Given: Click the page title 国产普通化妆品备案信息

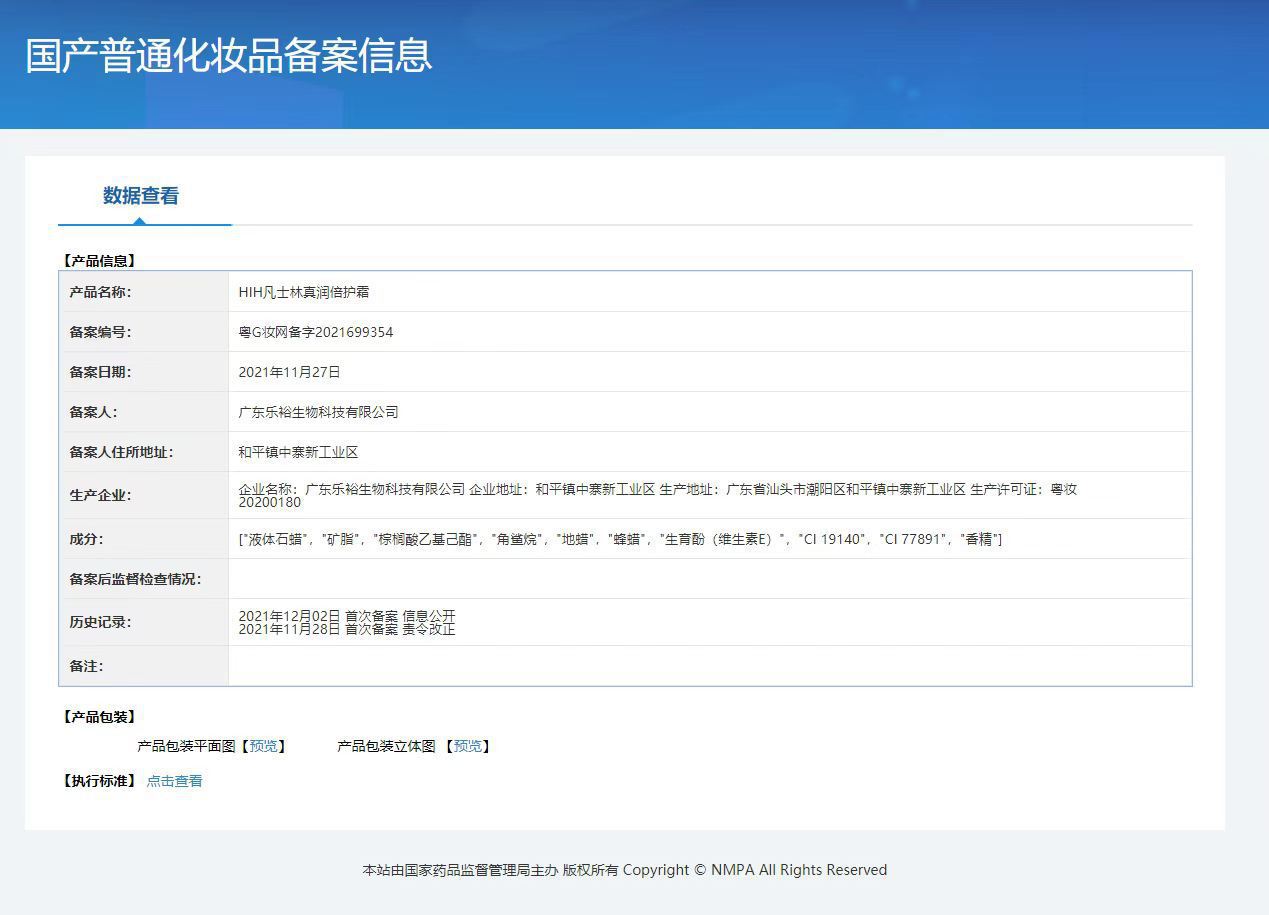Looking at the screenshot, I should [x=229, y=56].
